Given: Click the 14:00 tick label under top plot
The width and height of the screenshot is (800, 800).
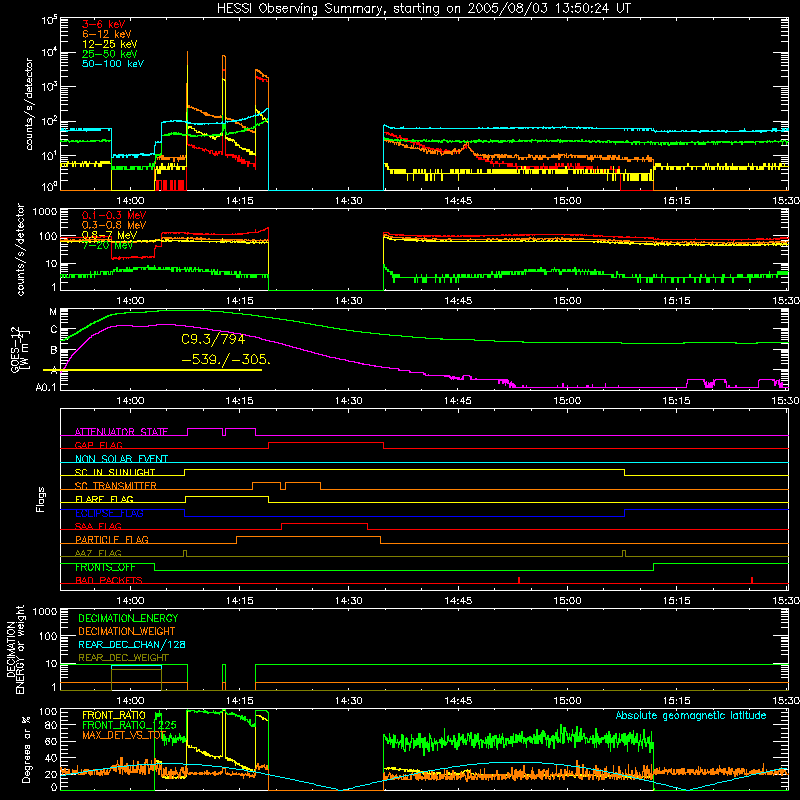Looking at the screenshot, I should (x=130, y=201).
